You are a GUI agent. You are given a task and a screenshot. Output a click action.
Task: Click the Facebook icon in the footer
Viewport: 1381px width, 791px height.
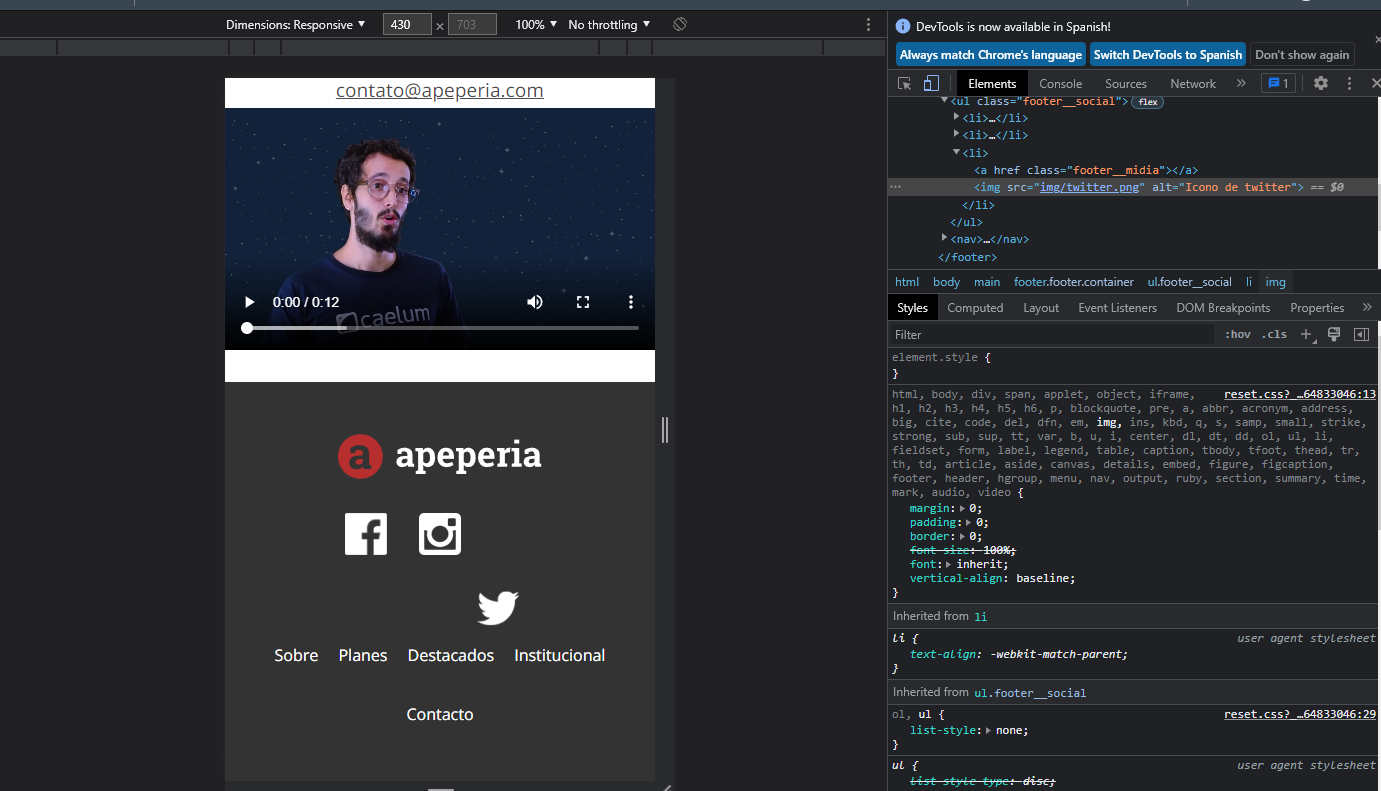366,533
